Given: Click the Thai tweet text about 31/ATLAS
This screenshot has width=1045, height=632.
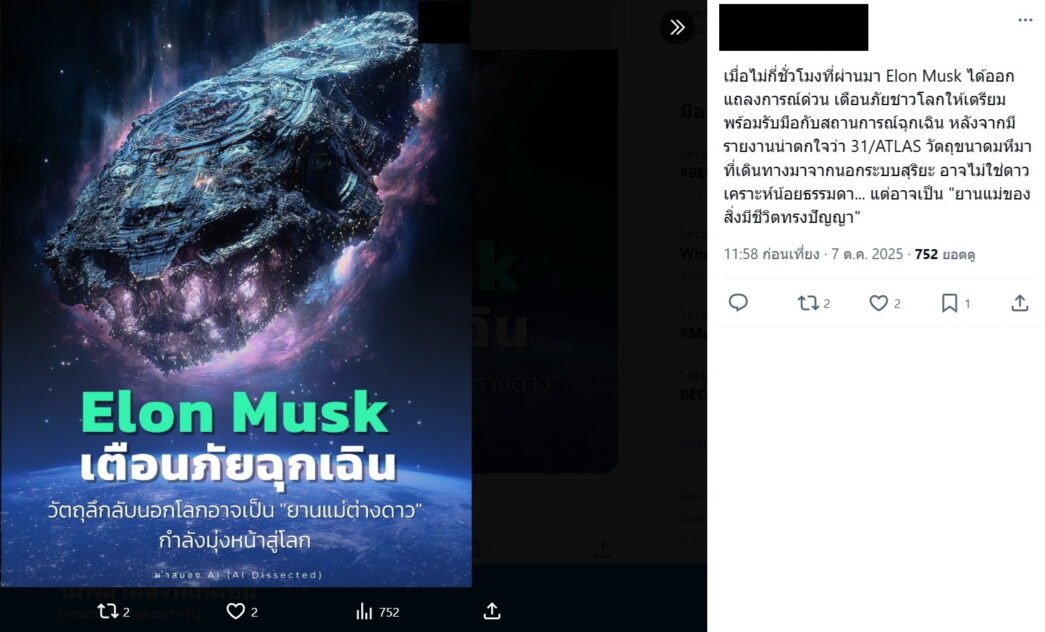Looking at the screenshot, I should coord(876,147).
